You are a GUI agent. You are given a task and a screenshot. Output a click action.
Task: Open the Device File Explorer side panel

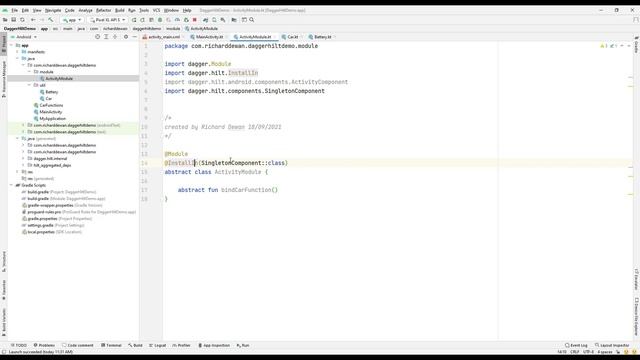(x=636, y=316)
